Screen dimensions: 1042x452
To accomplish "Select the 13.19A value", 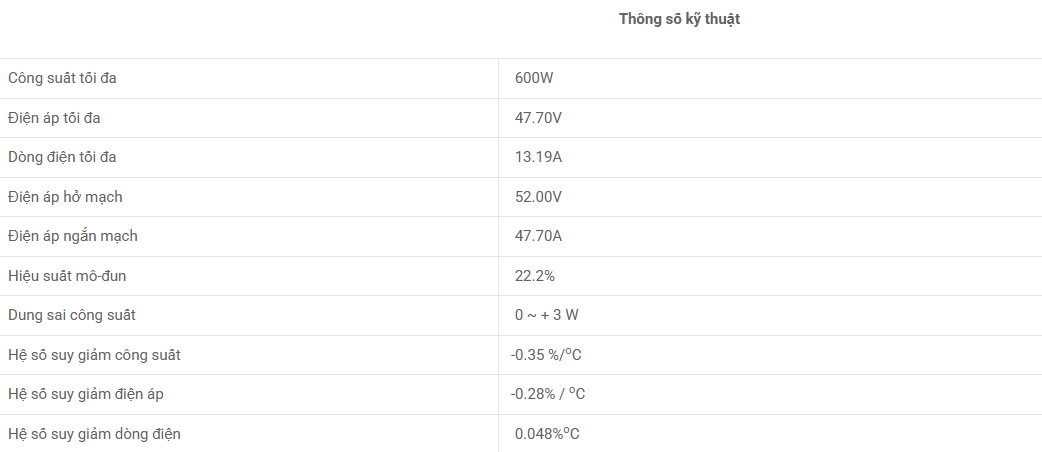I will [x=538, y=157].
